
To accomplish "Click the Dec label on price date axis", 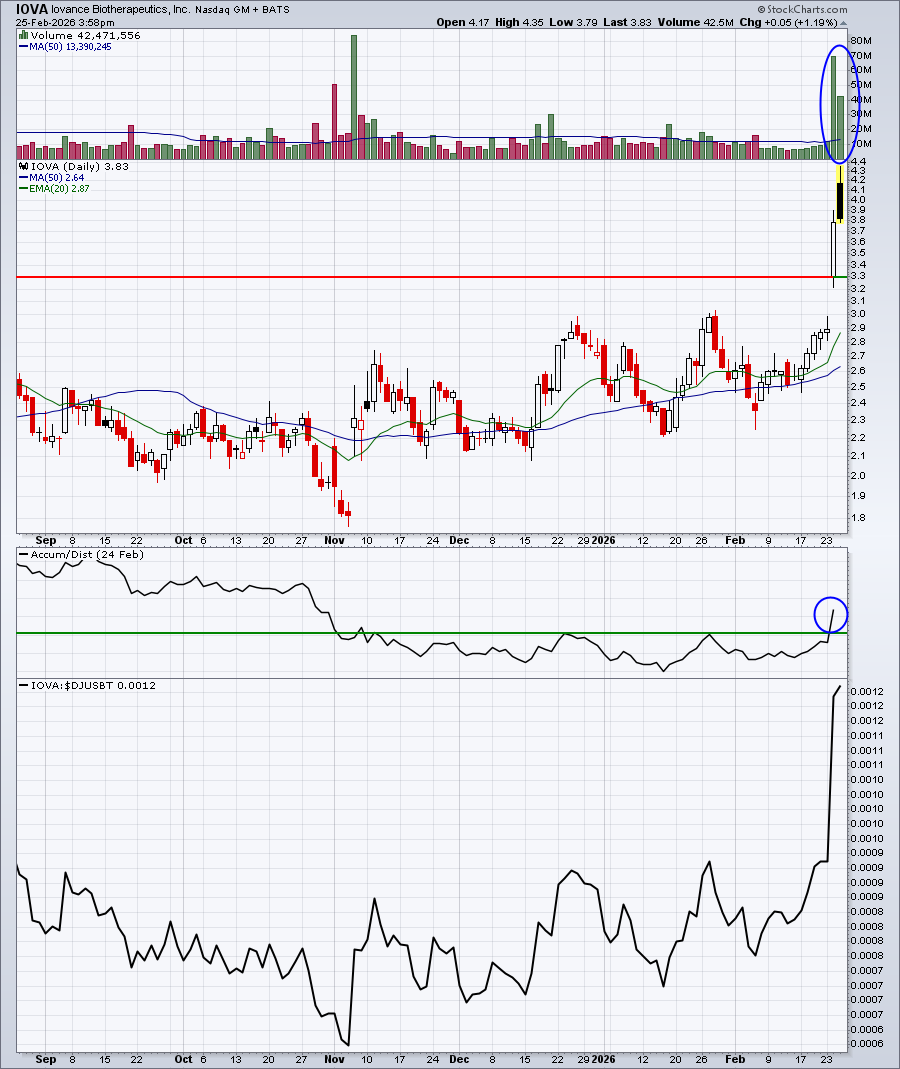I will pos(460,540).
